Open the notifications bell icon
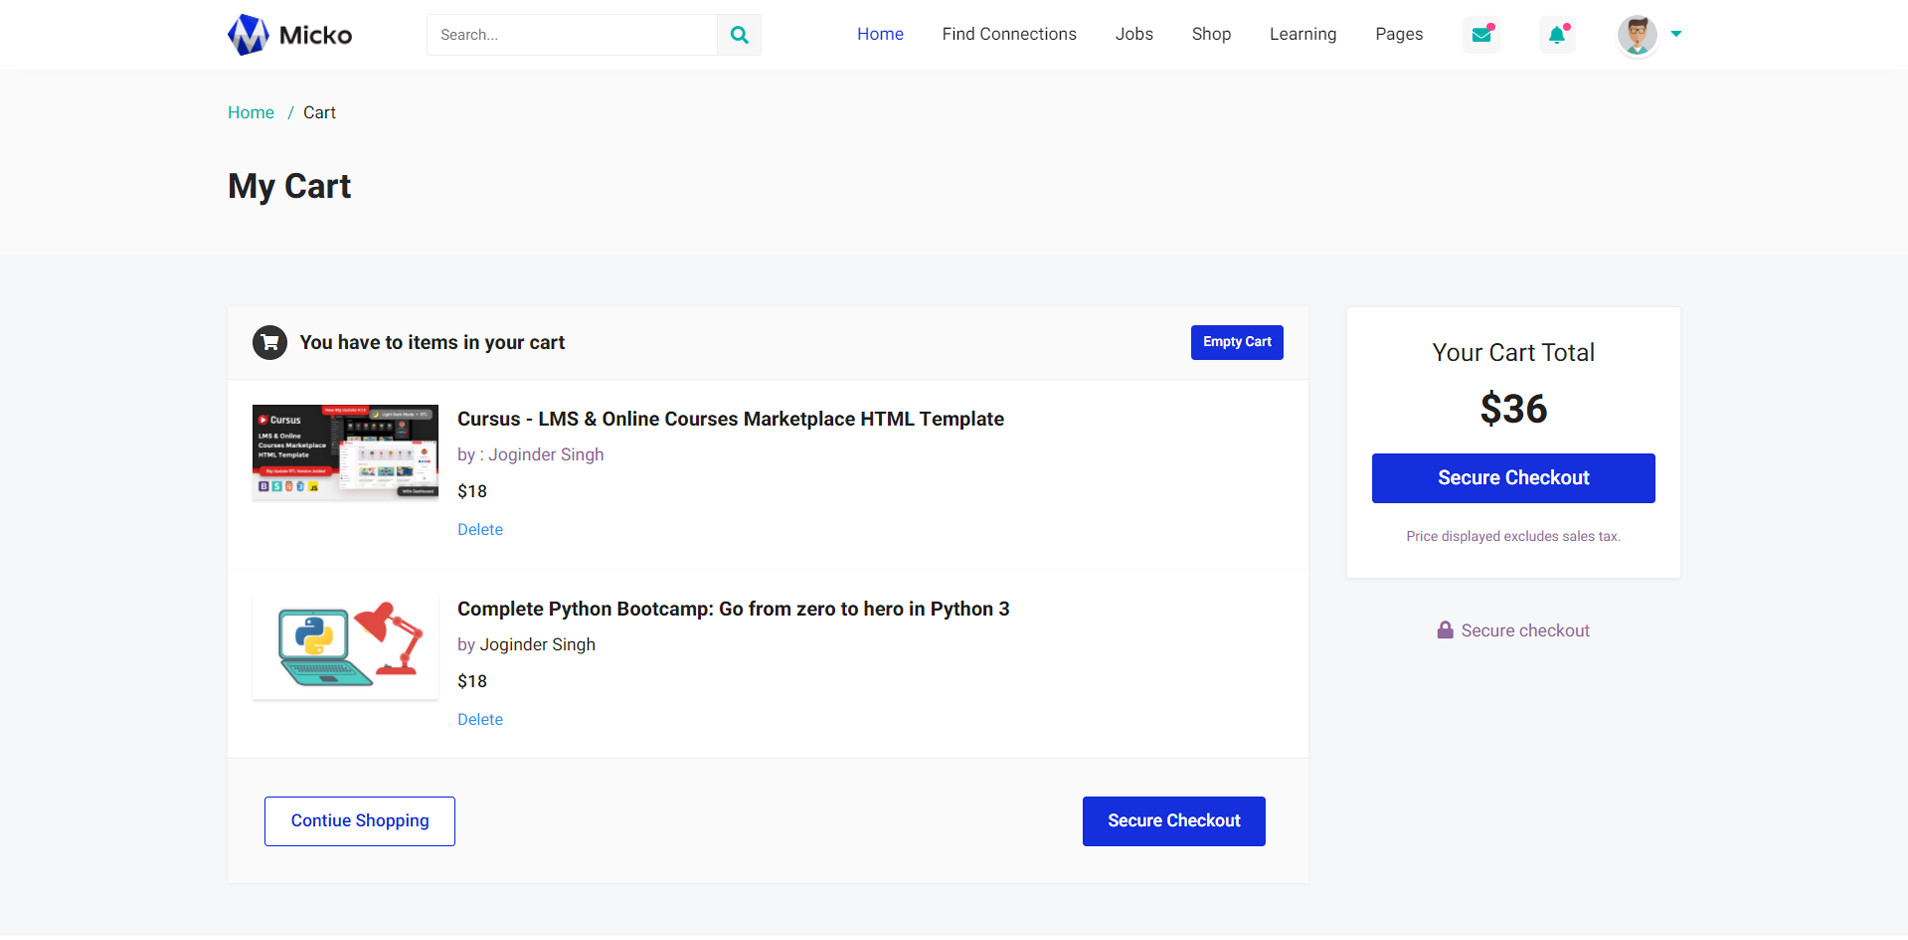This screenshot has width=1908, height=940. tap(1557, 35)
